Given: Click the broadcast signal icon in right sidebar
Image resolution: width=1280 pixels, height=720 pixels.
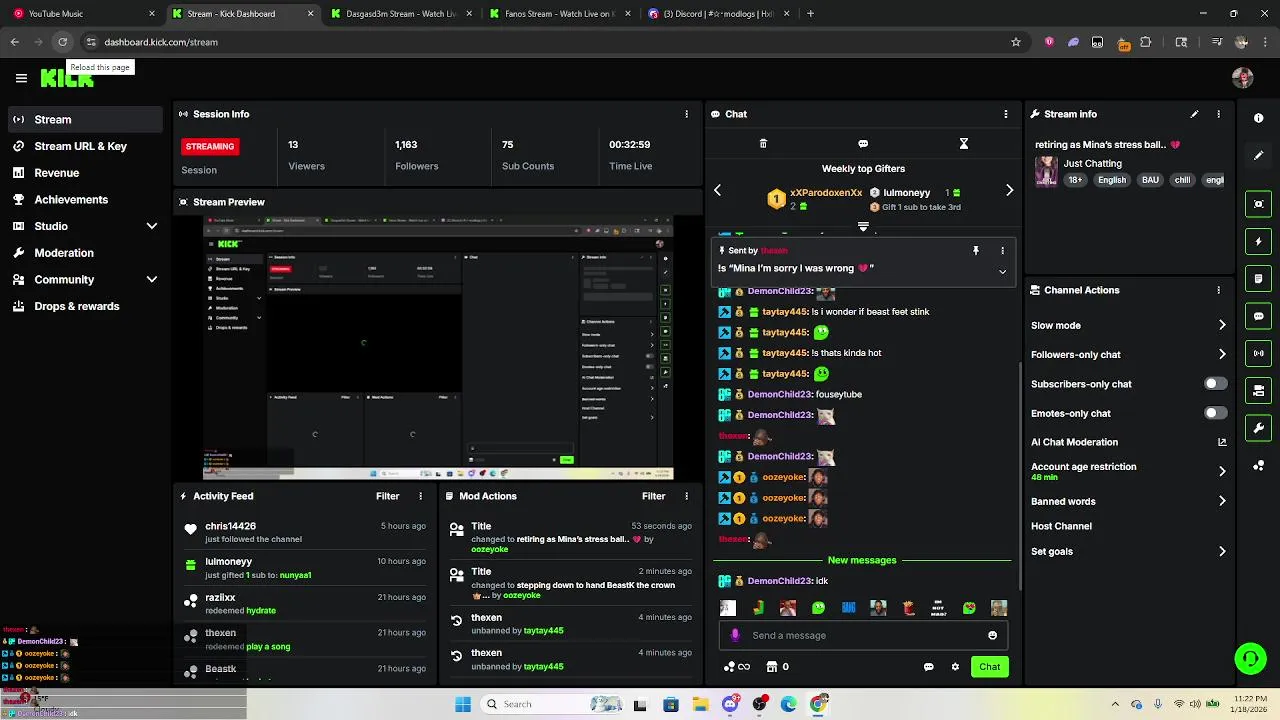Looking at the screenshot, I should (x=1258, y=353).
